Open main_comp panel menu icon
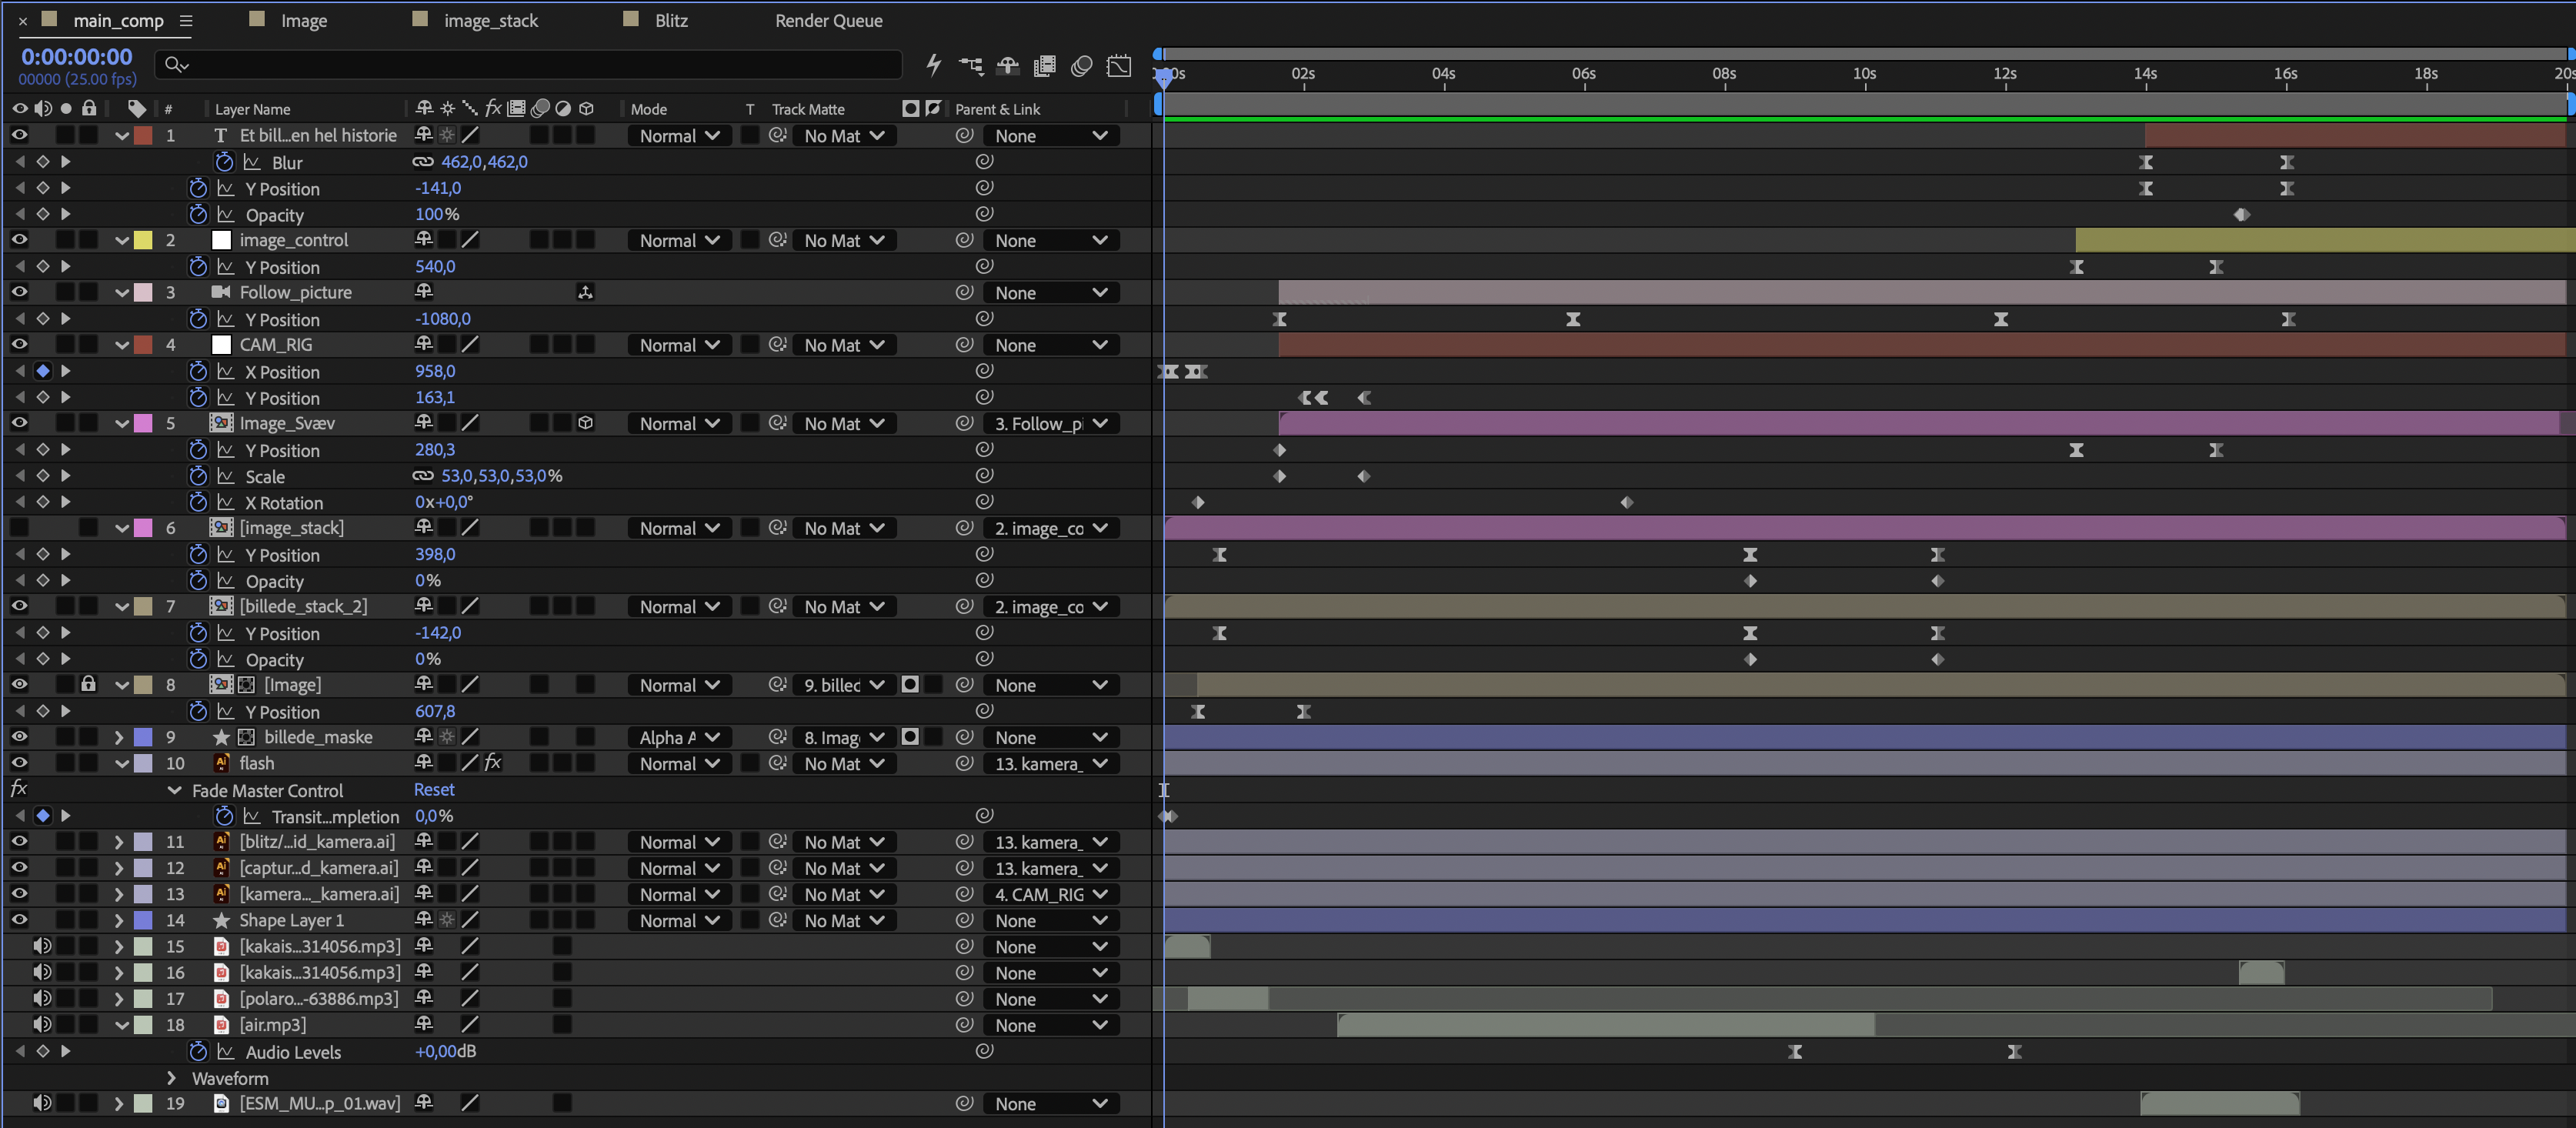Screen dimensions: 2576x1128 tap(186, 21)
